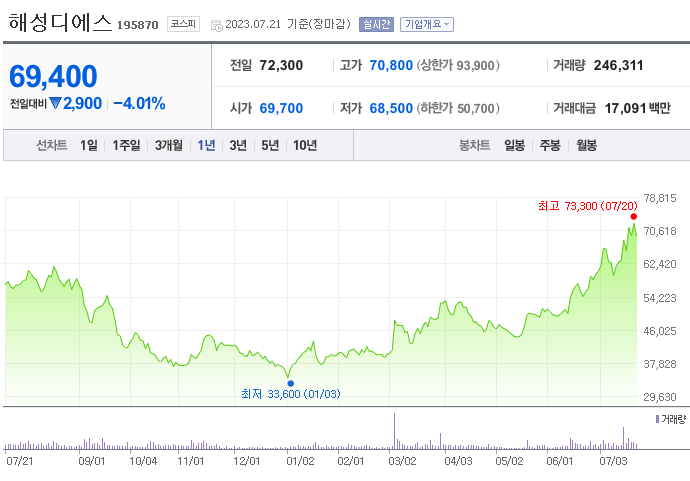
Task: Click the 07/03 date axis label
Action: click(x=613, y=461)
